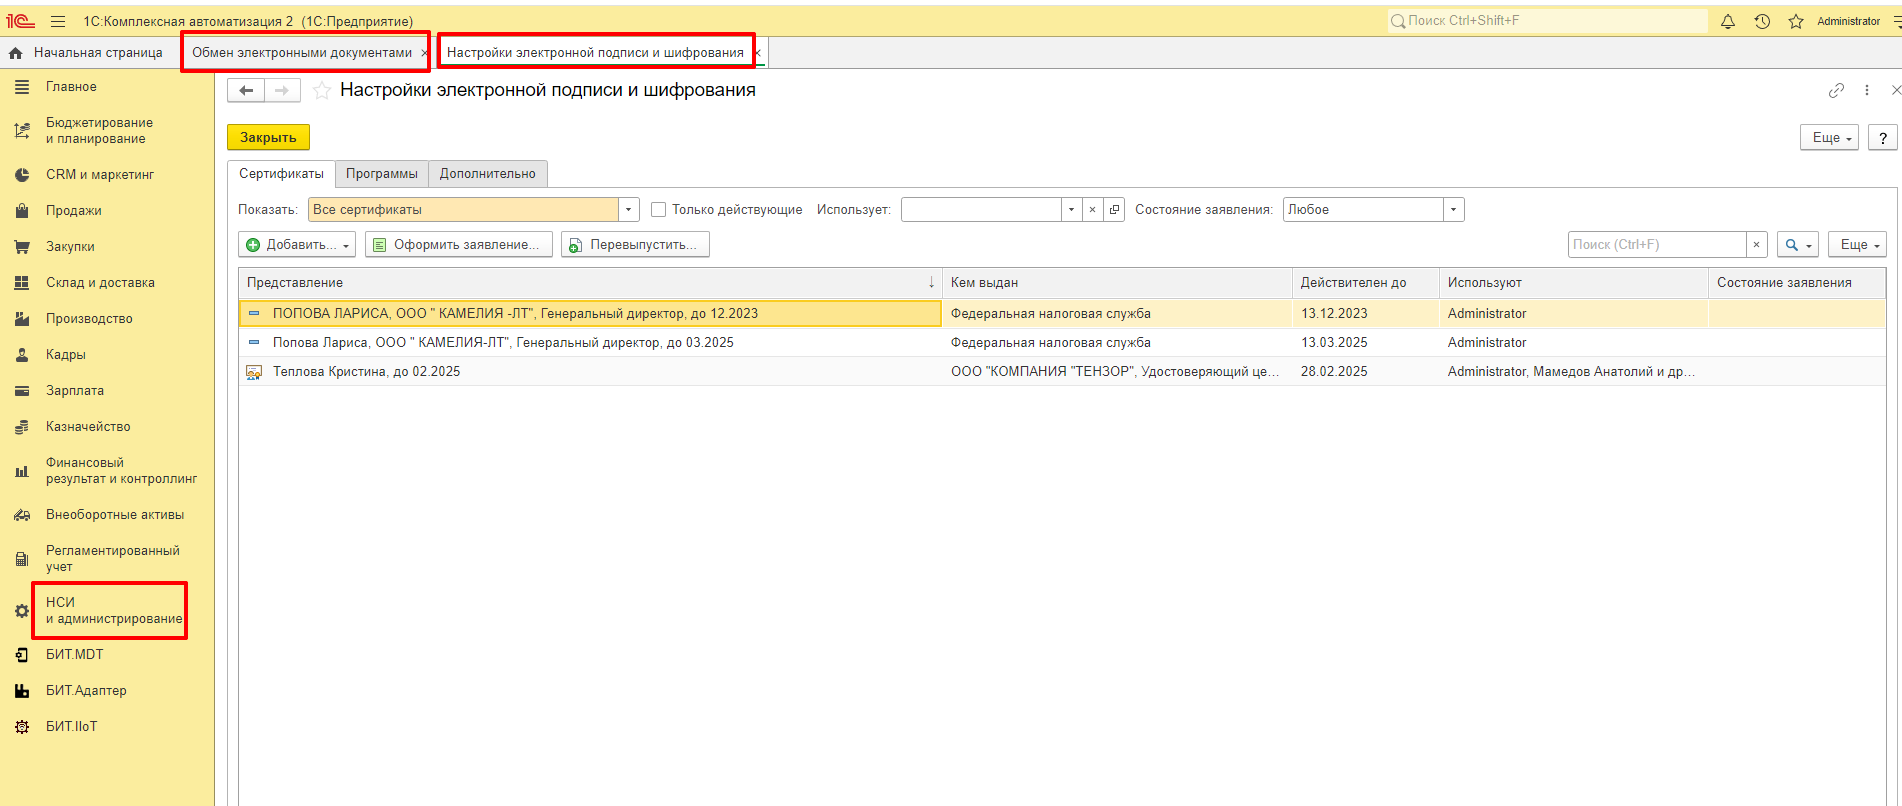
Task: Click the help question mark button
Action: click(1883, 138)
